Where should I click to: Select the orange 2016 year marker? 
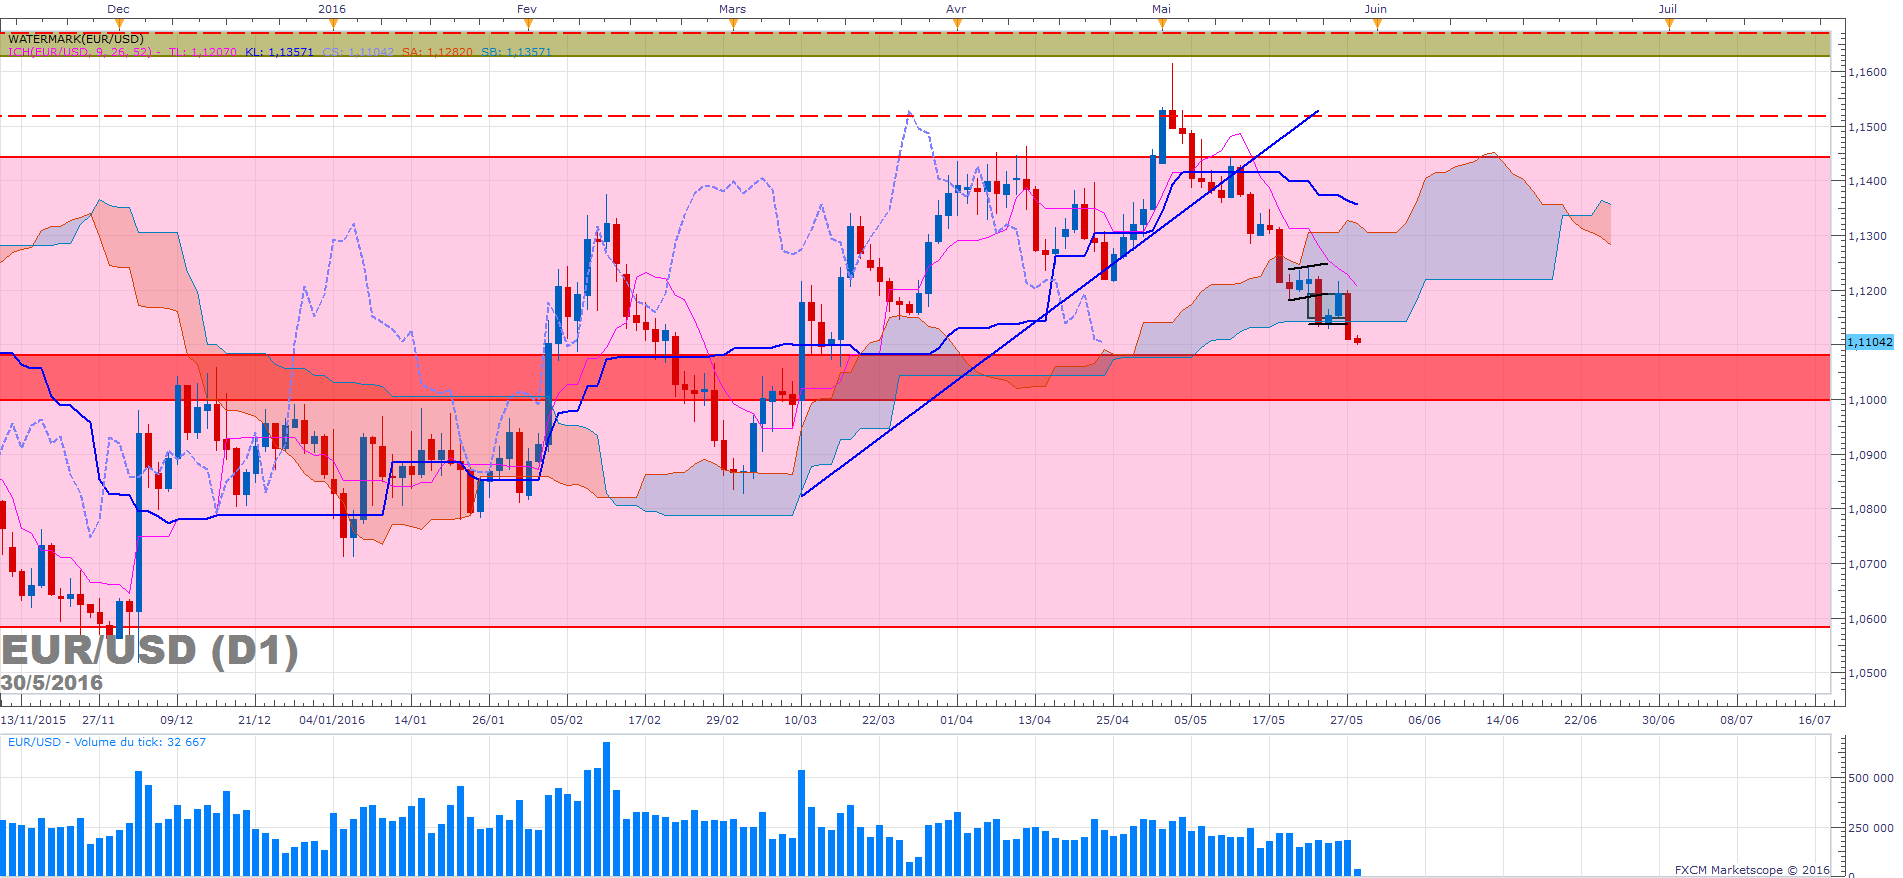[x=332, y=24]
